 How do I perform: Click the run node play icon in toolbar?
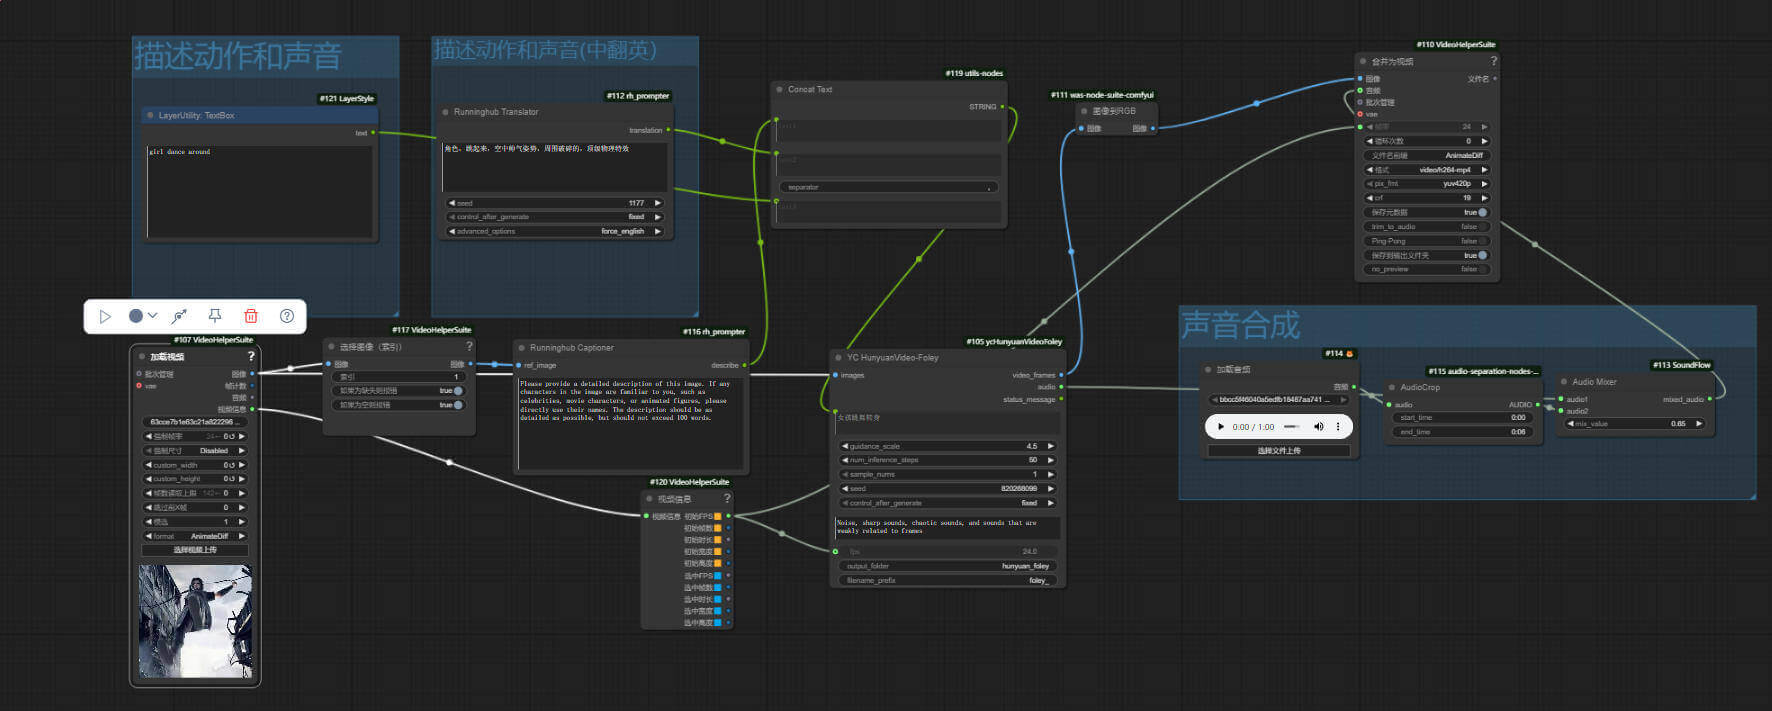click(x=105, y=316)
